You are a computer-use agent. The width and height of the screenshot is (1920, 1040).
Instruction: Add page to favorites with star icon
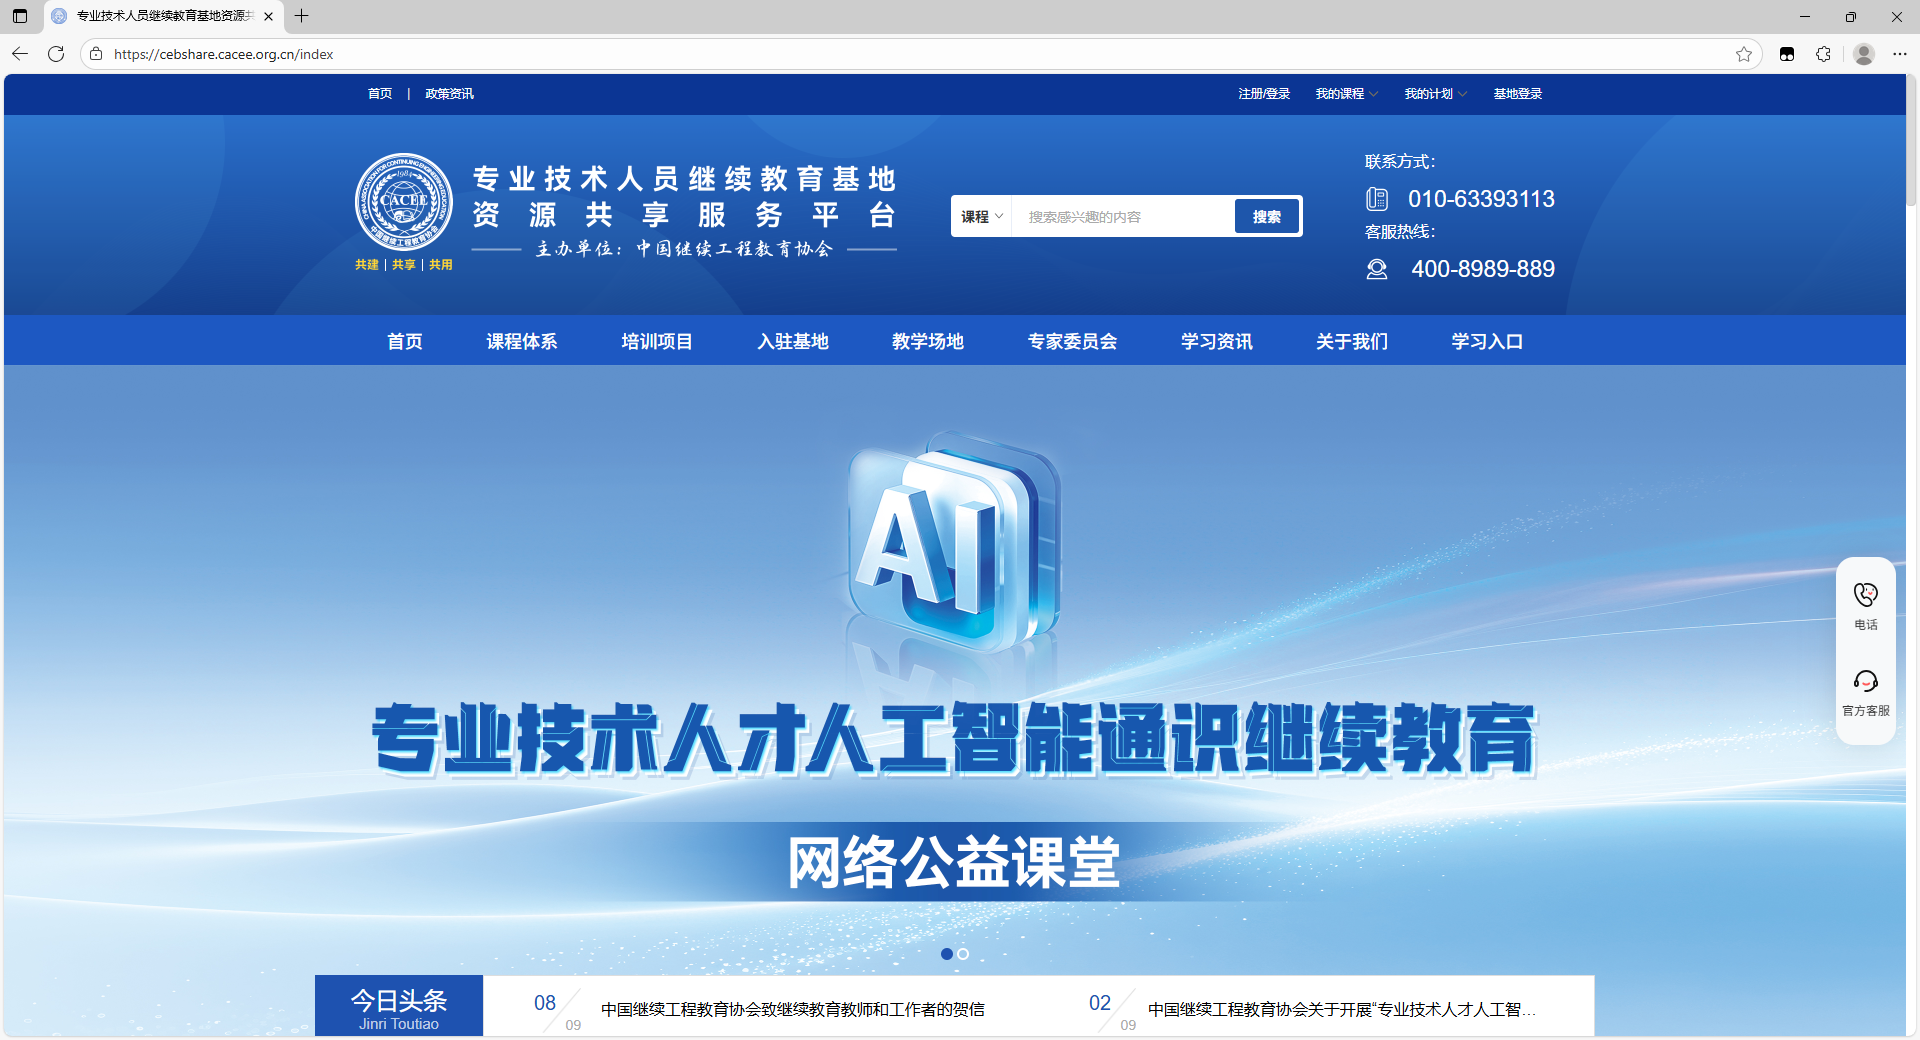pos(1744,54)
